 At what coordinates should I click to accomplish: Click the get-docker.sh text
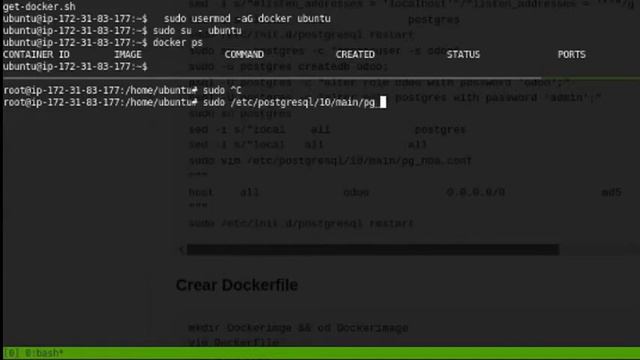(x=39, y=7)
